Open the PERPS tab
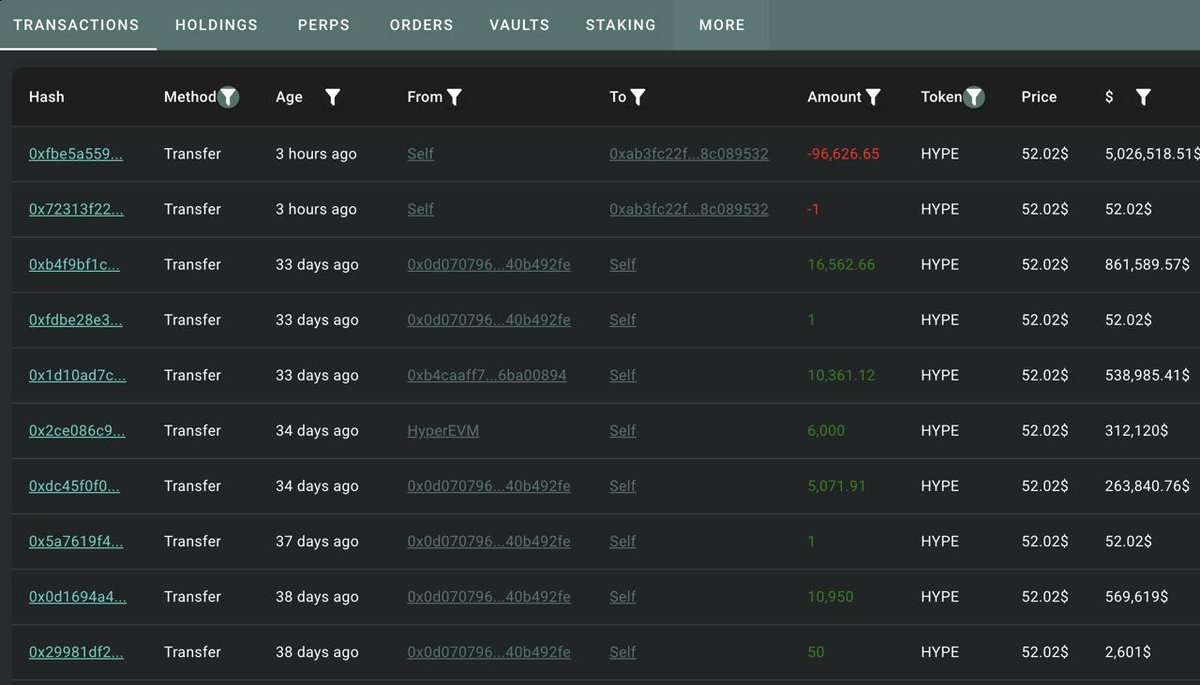This screenshot has height=685, width=1200. (323, 25)
